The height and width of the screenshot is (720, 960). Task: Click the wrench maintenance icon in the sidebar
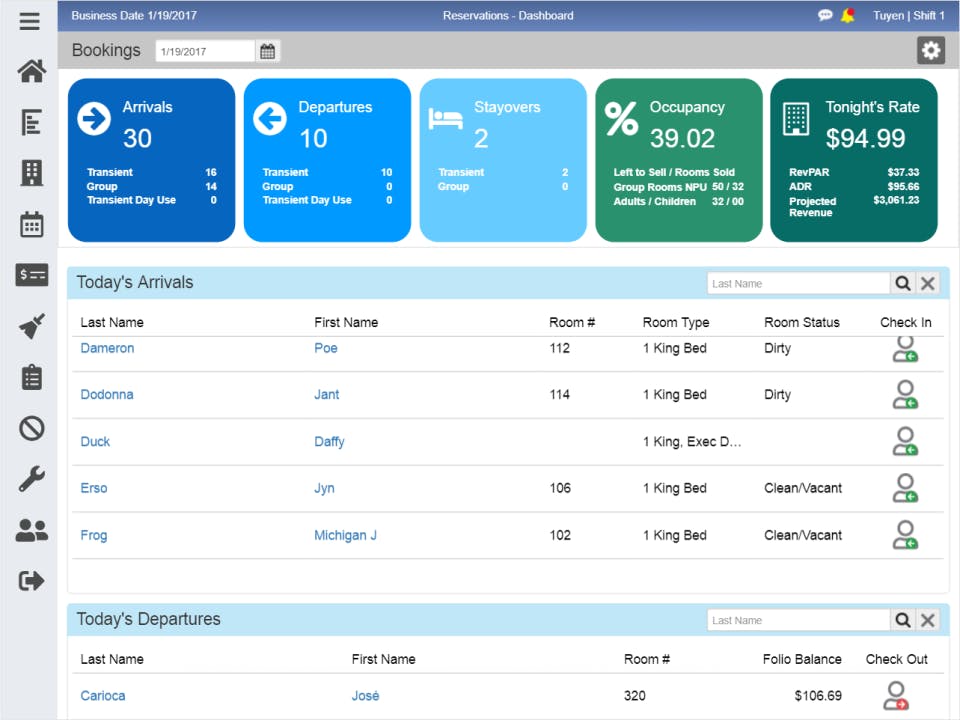pos(31,479)
